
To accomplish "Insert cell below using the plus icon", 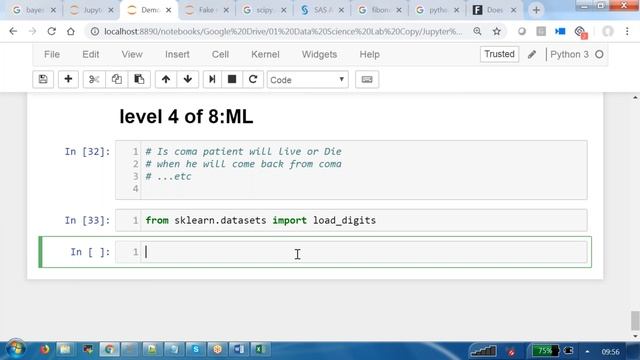I will point(68,79).
